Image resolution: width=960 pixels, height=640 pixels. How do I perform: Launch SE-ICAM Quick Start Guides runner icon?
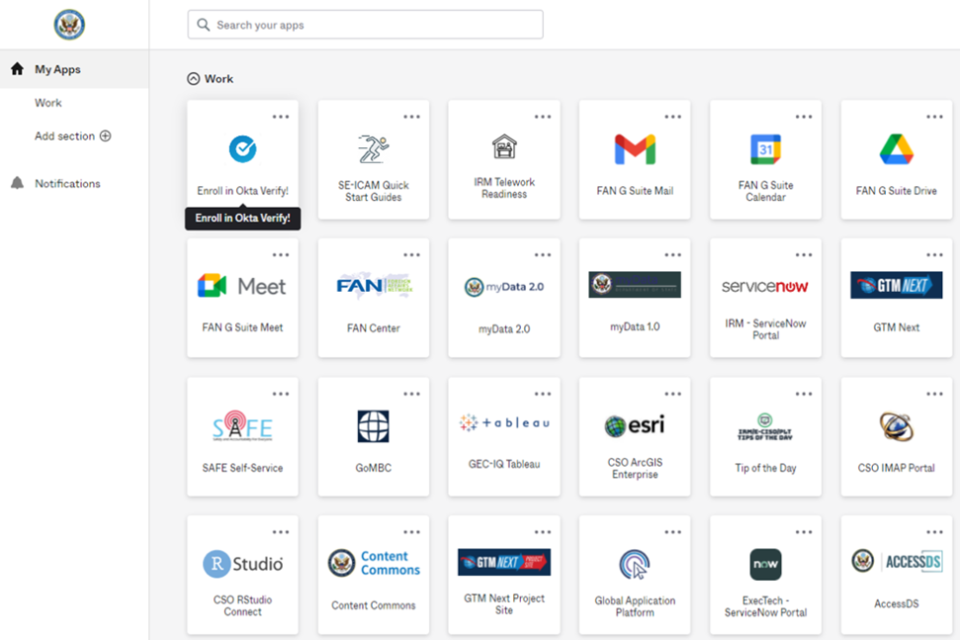tap(373, 149)
